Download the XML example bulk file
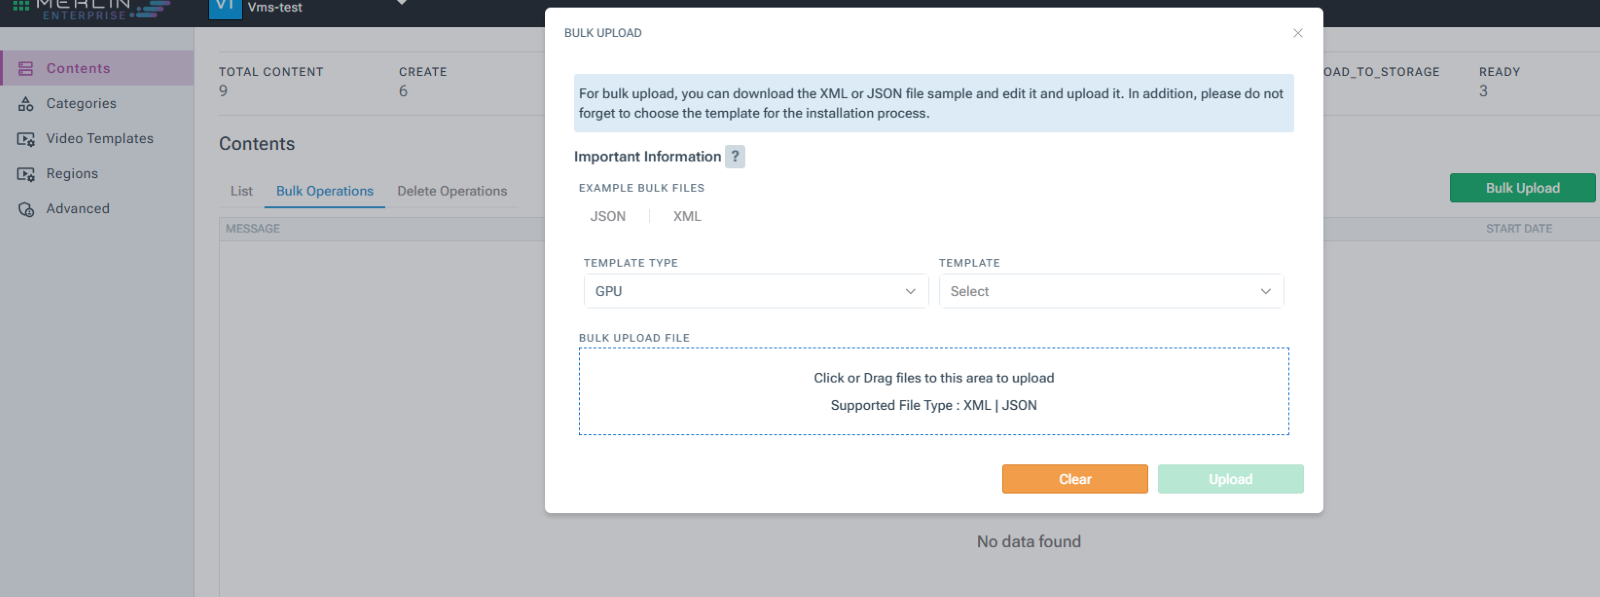Viewport: 1600px width, 597px height. [x=687, y=216]
